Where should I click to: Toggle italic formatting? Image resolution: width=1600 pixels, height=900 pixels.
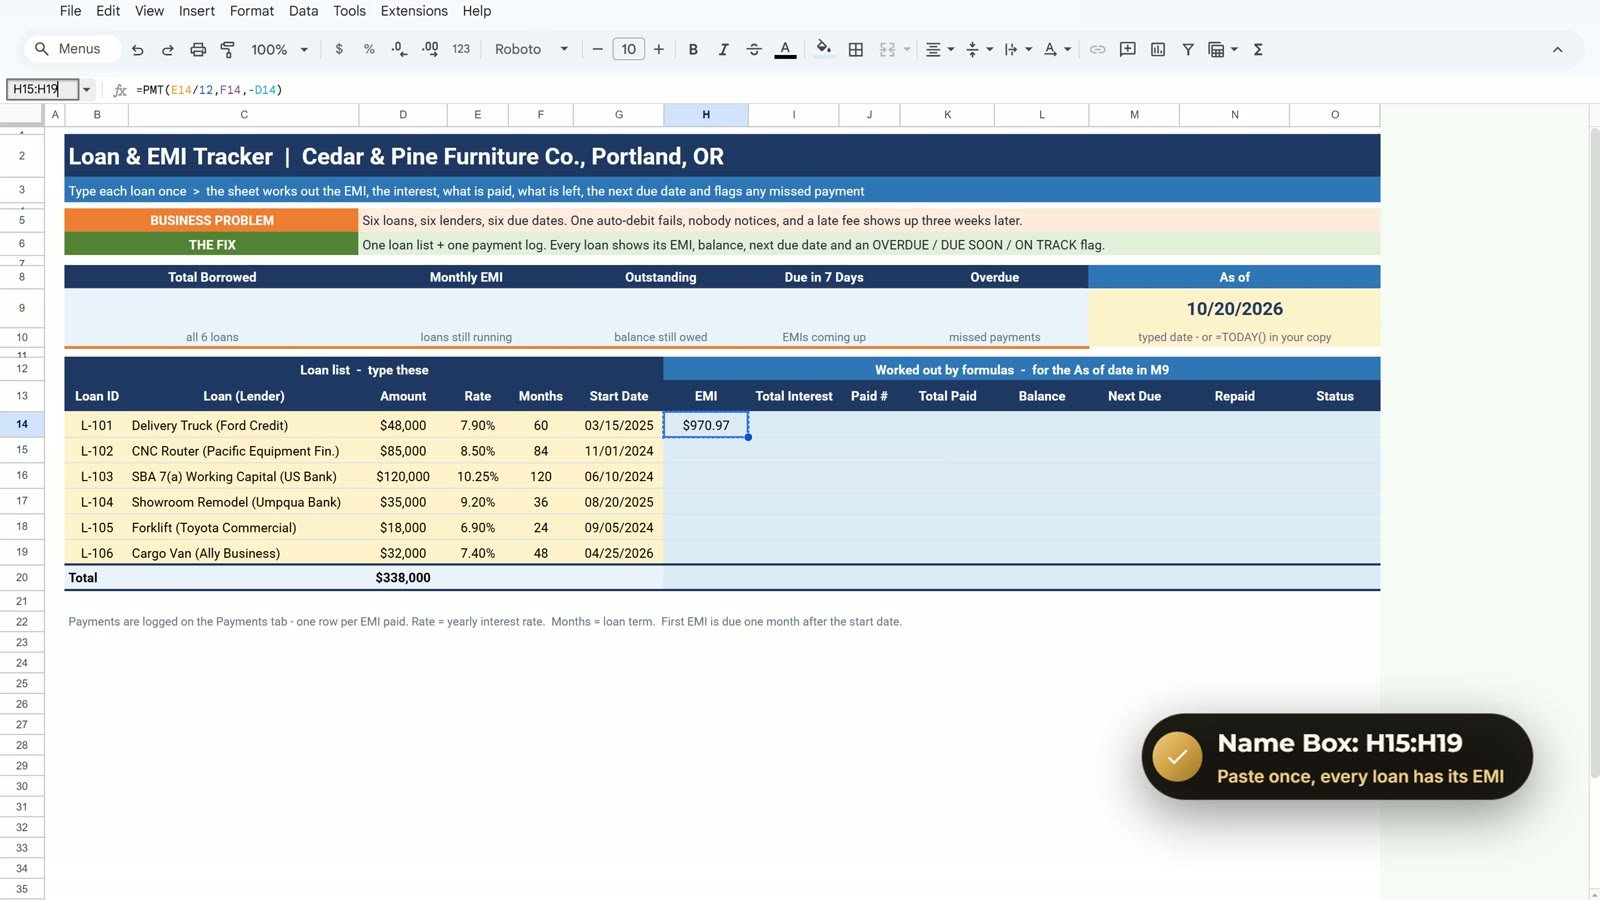pos(723,49)
